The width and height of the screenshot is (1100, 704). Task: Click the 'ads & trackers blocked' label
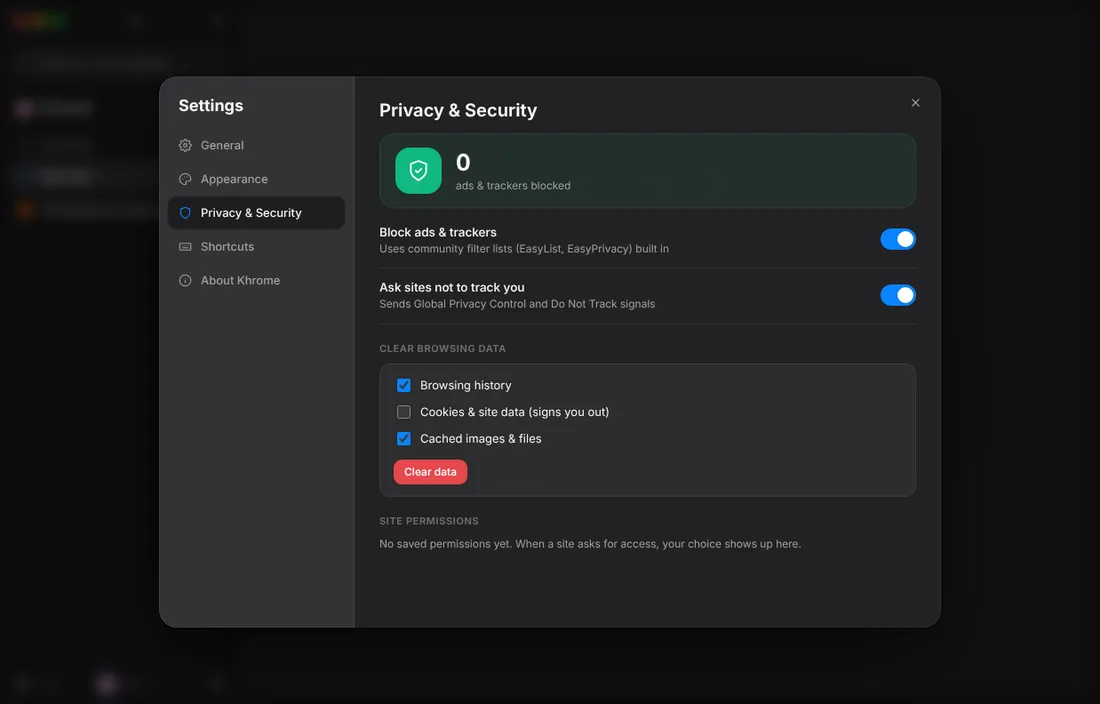(513, 186)
